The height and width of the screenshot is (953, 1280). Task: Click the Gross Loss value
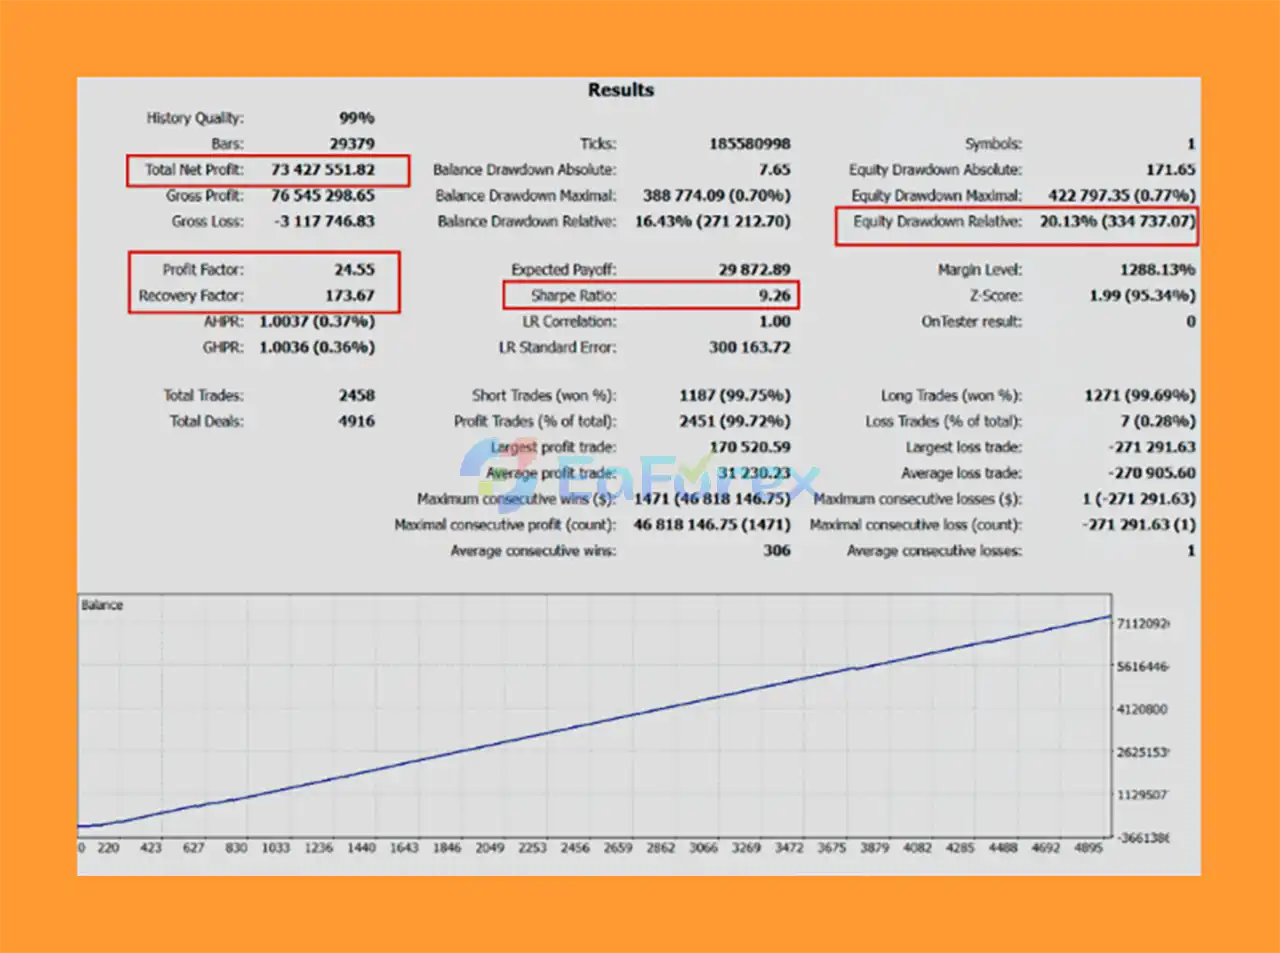324,222
